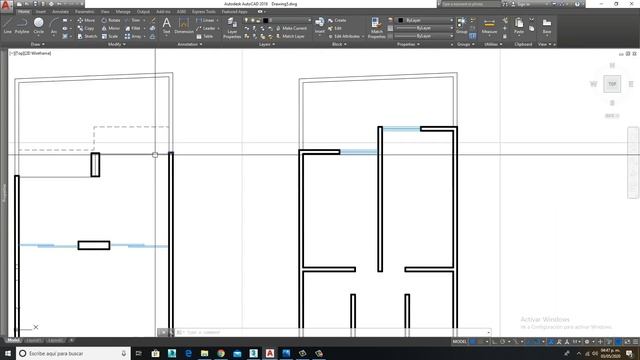Screen dimensions: 640x360
Task: Click Linear dimension button
Action: [x=205, y=20]
